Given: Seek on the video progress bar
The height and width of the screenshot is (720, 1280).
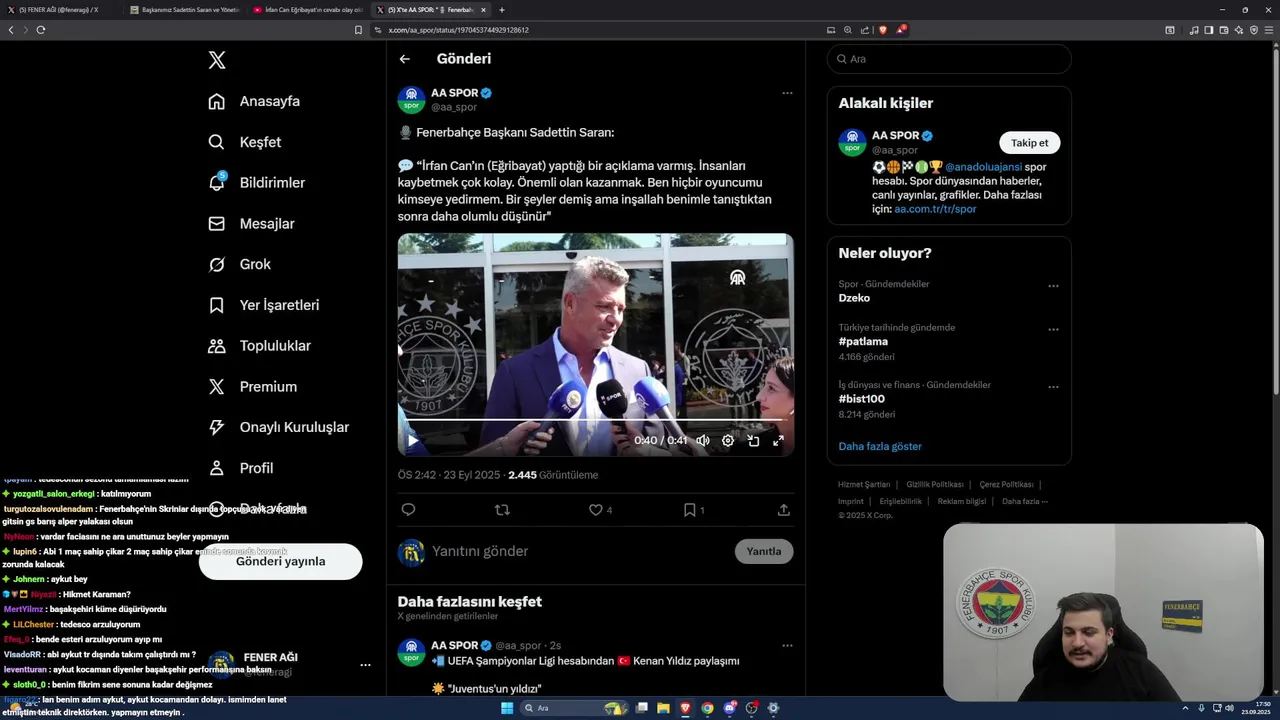Looking at the screenshot, I should (x=595, y=420).
